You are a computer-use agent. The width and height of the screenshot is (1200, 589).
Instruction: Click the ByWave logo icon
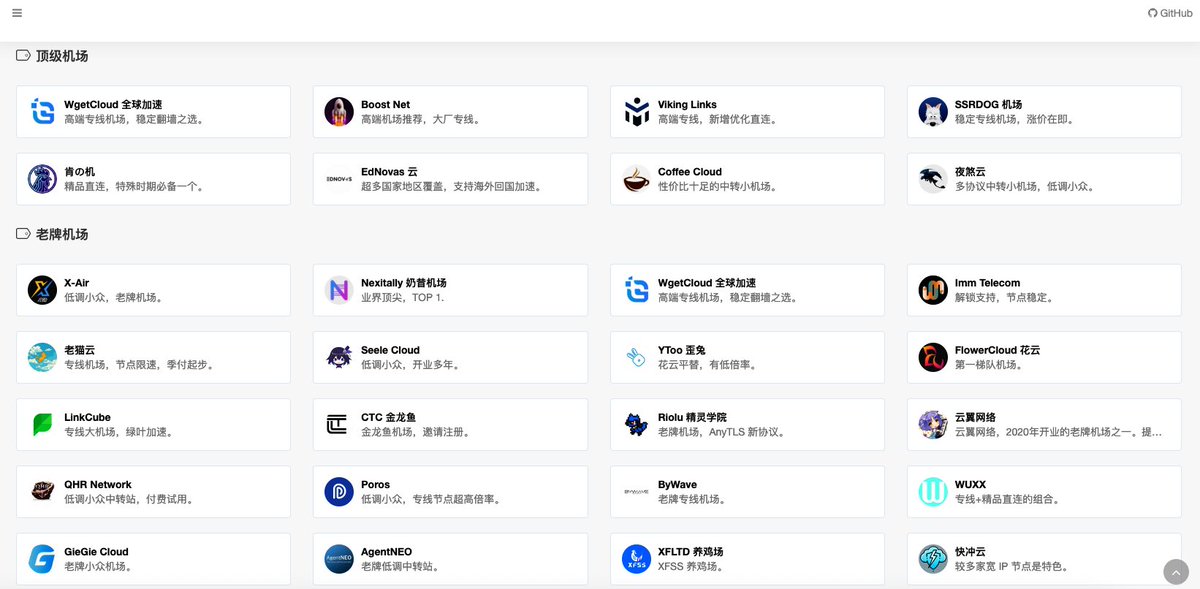(x=636, y=491)
